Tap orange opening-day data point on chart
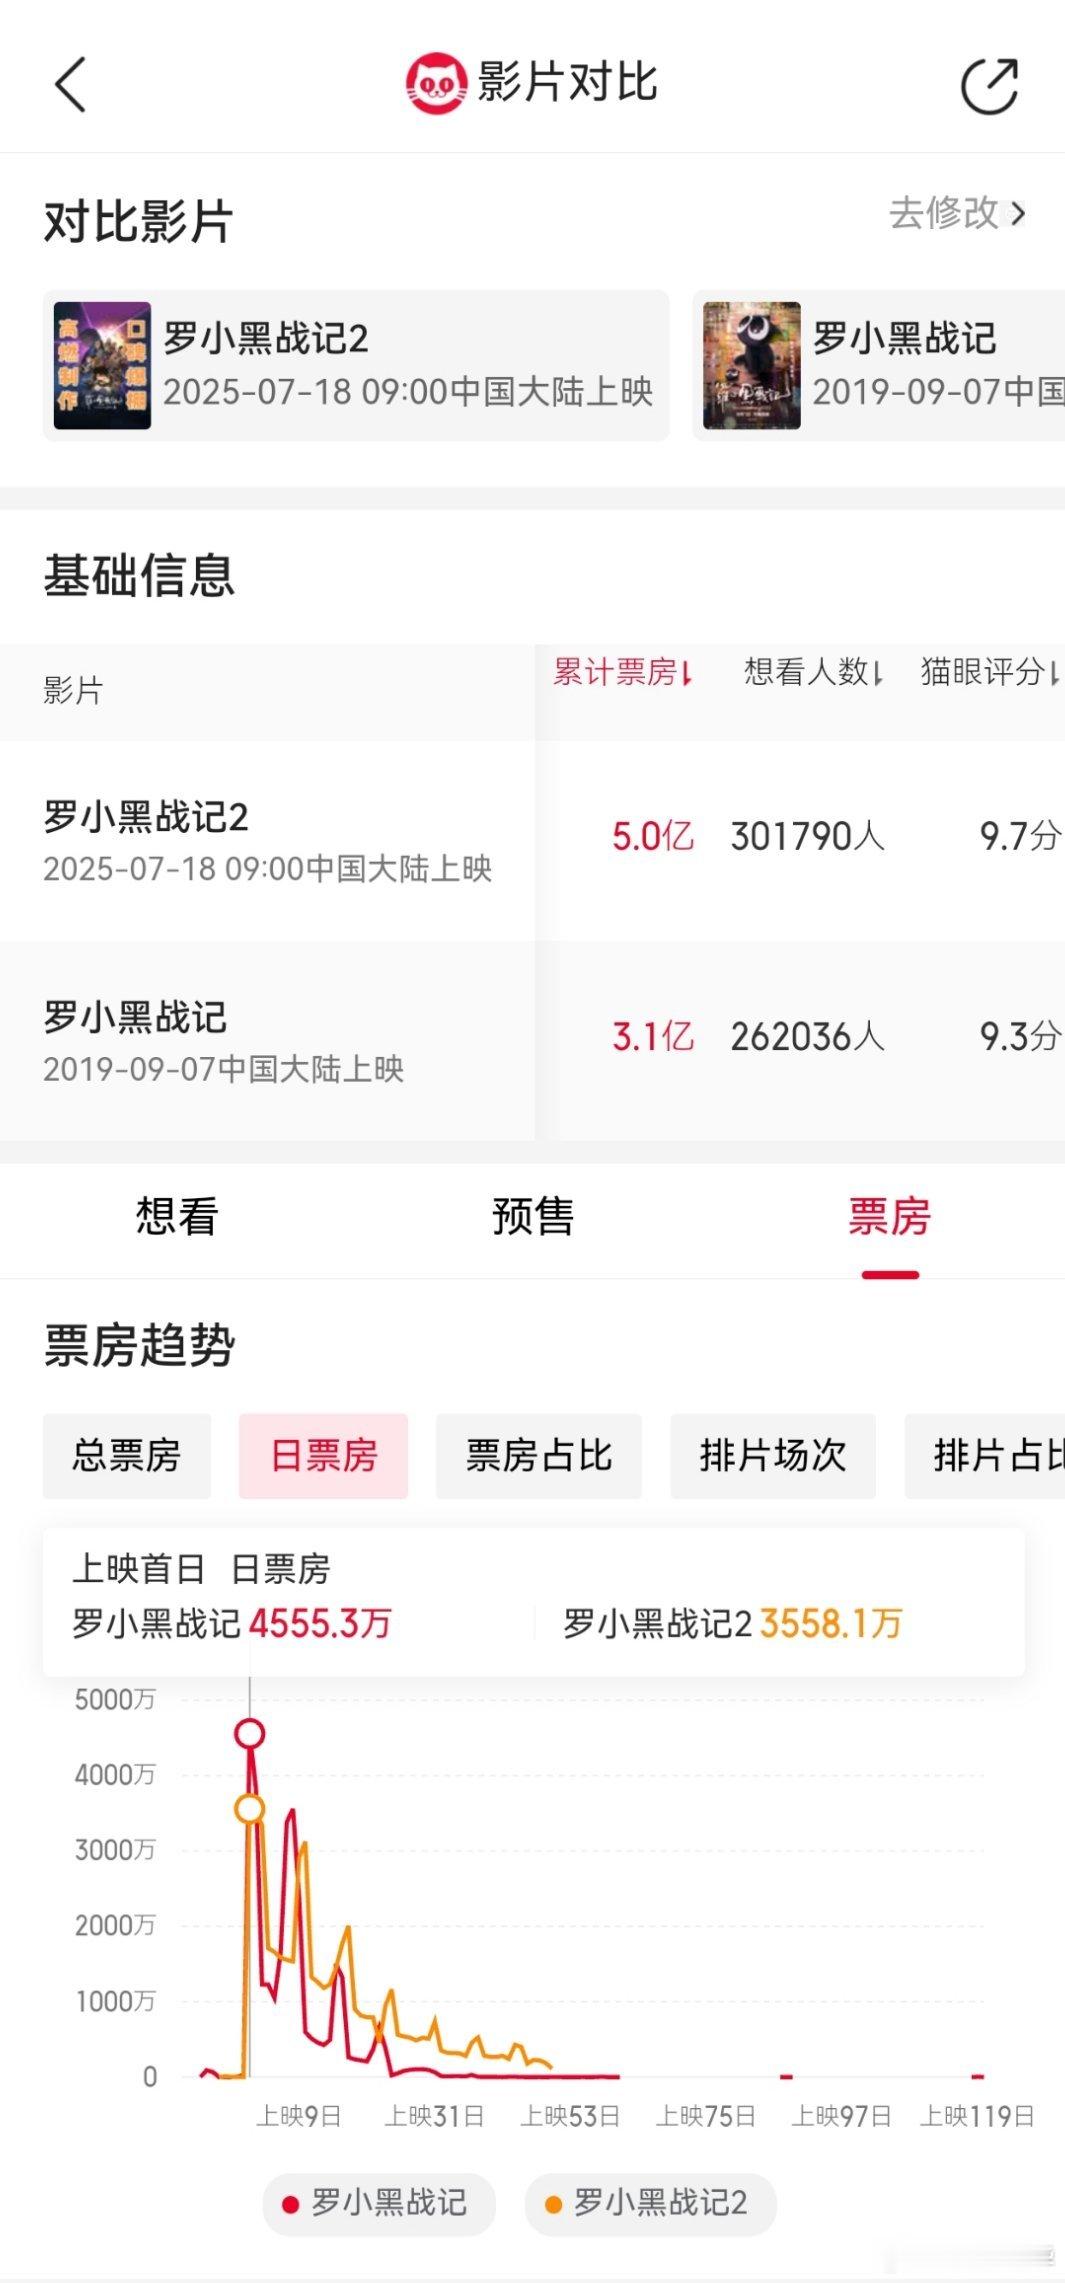Viewport: 1065px width, 2283px height. pos(250,1808)
